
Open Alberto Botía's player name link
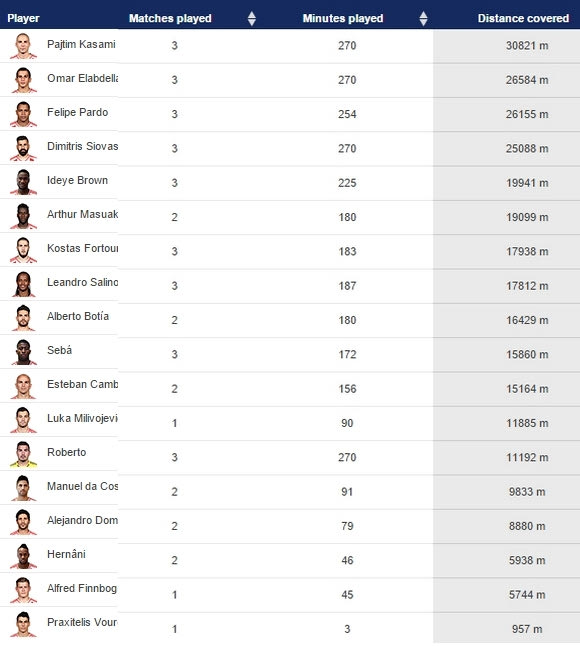click(x=78, y=316)
